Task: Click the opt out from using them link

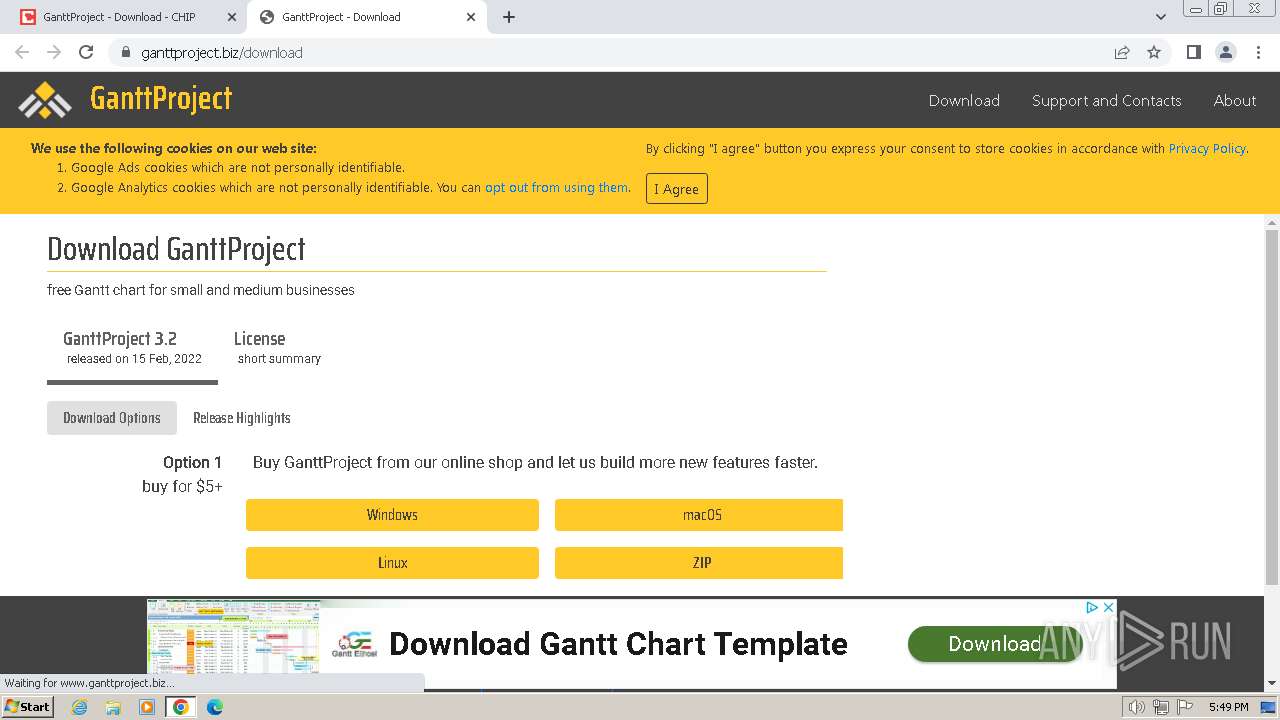Action: pyautogui.click(x=557, y=187)
